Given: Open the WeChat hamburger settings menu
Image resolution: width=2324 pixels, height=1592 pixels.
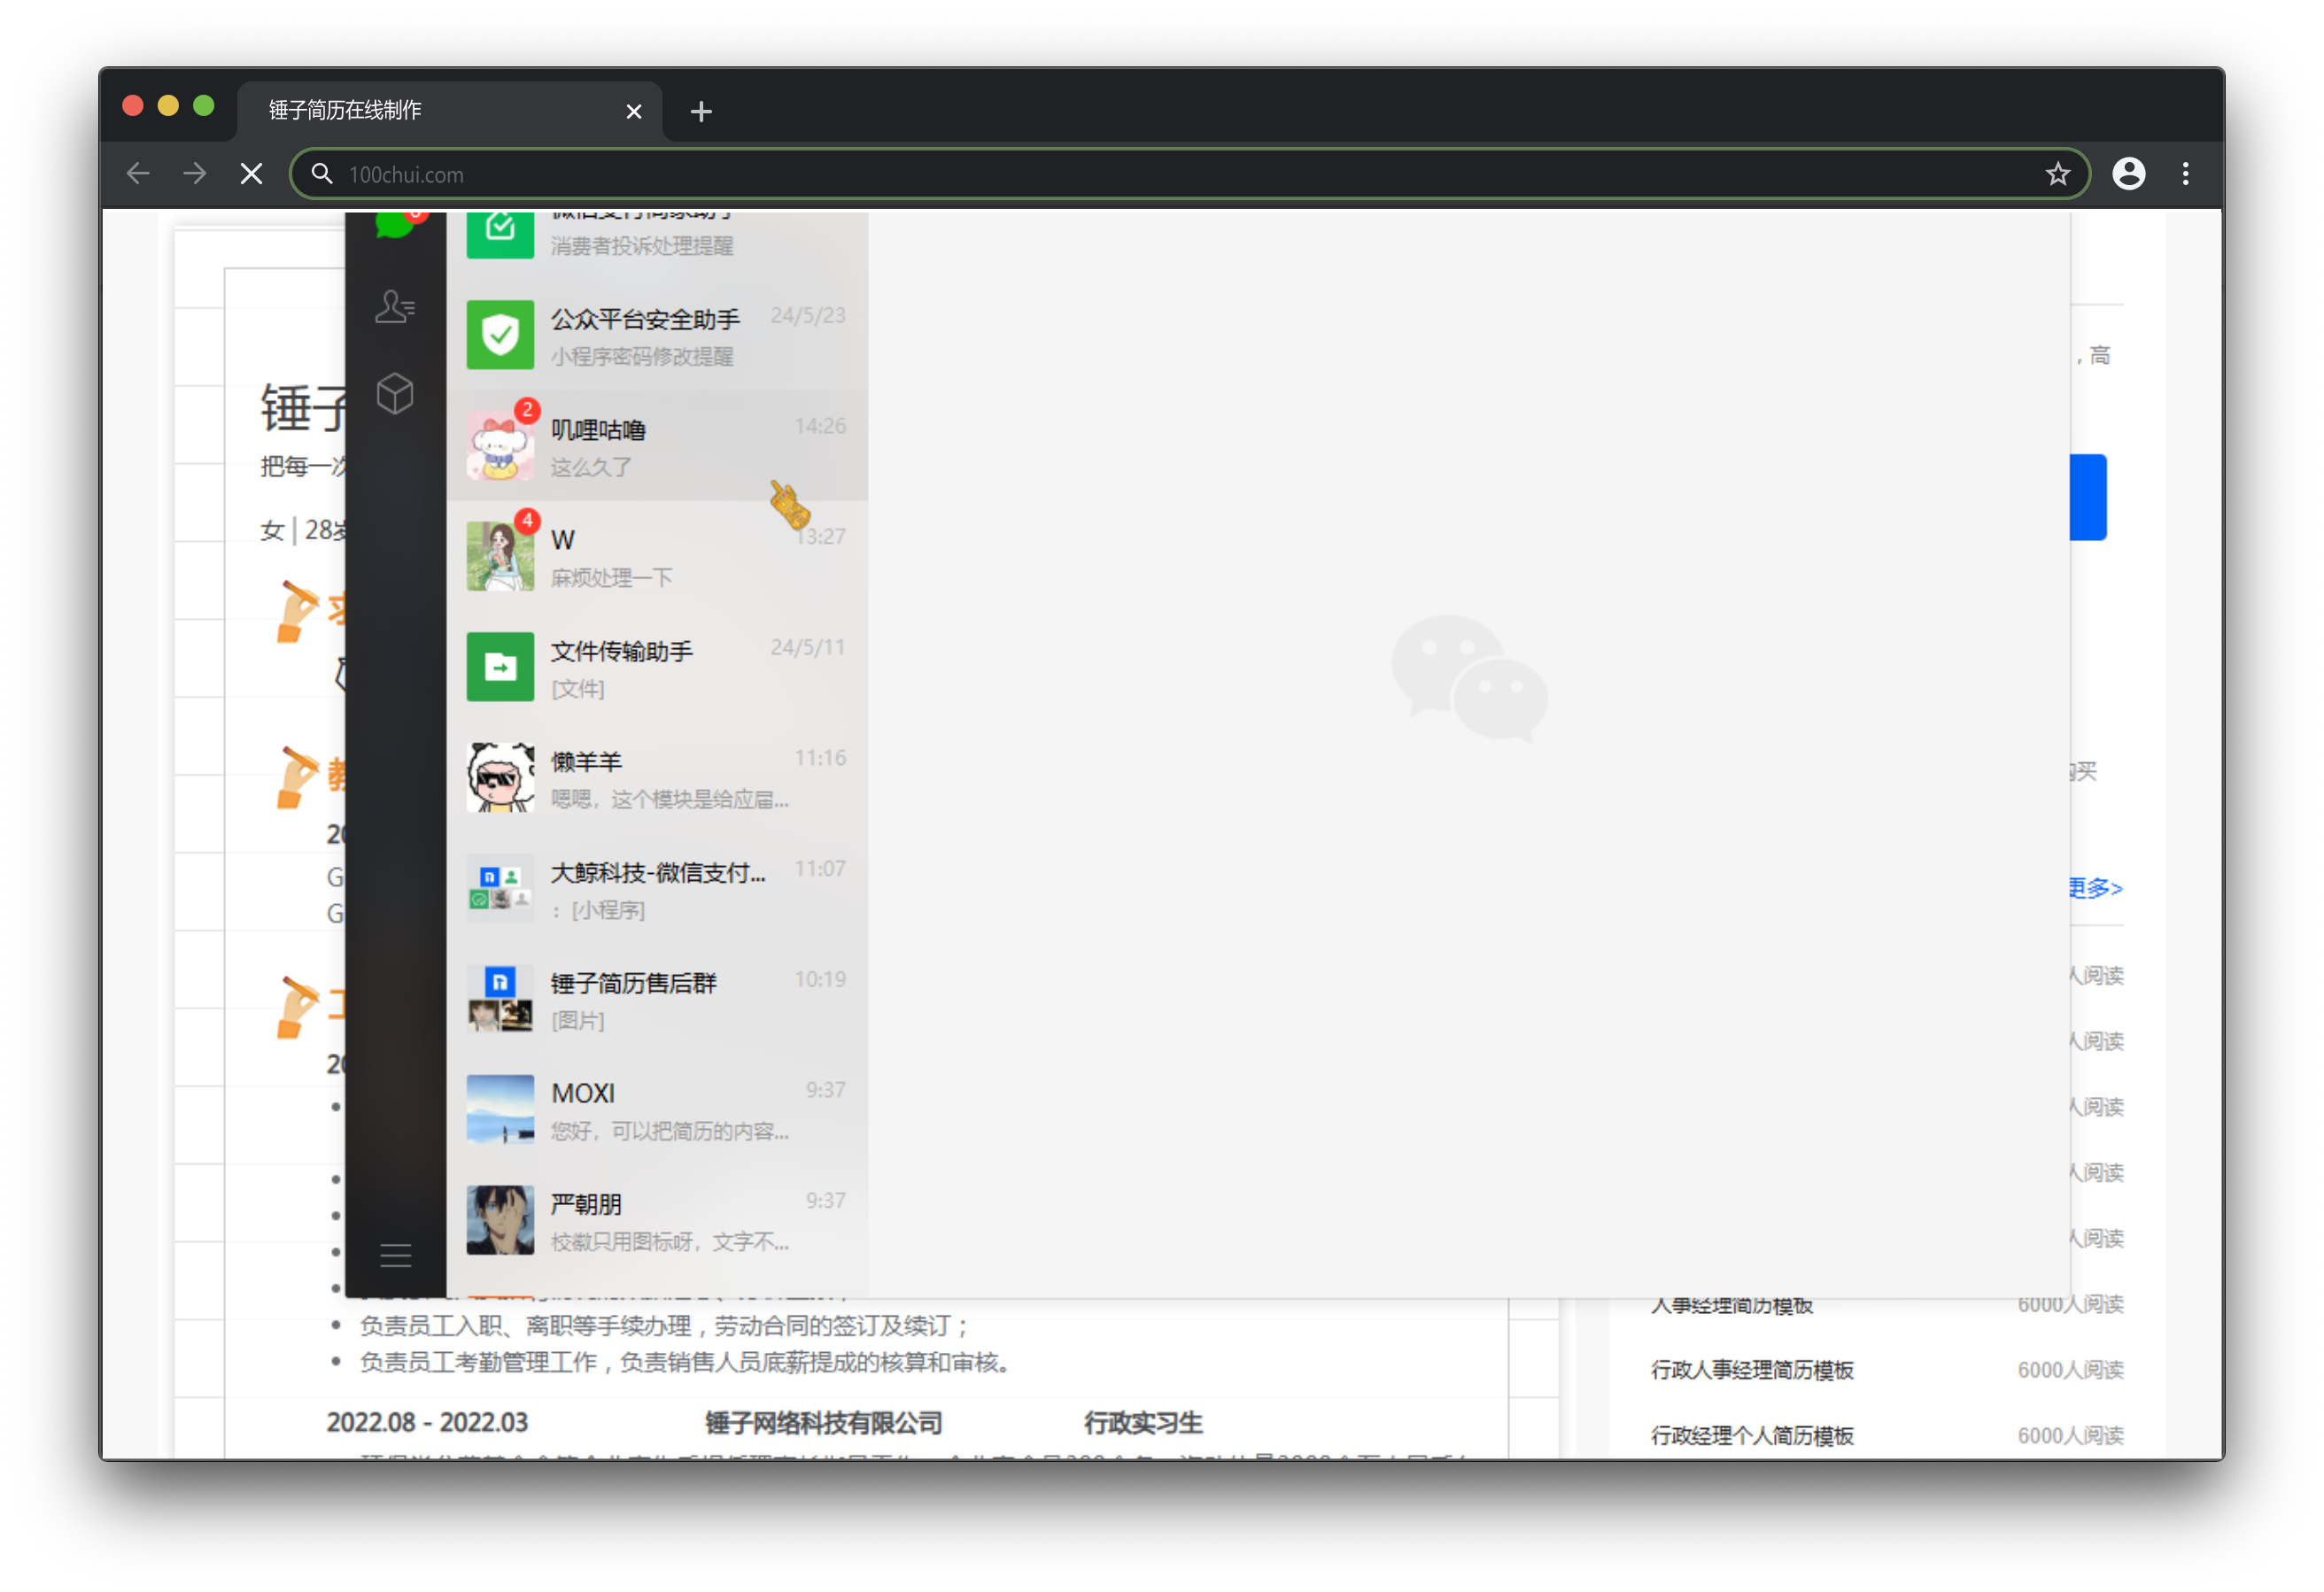Looking at the screenshot, I should (x=396, y=1255).
